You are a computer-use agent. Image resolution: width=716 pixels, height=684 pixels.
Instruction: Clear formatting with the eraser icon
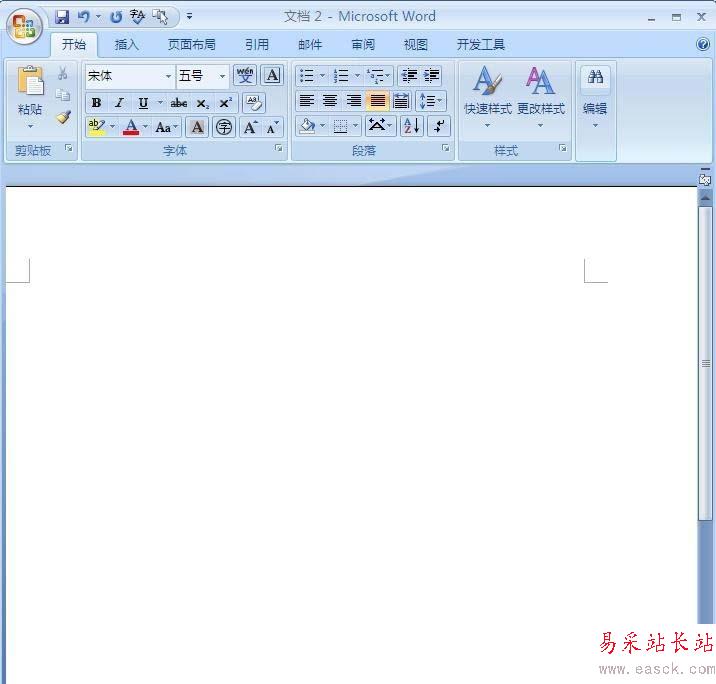click(253, 103)
